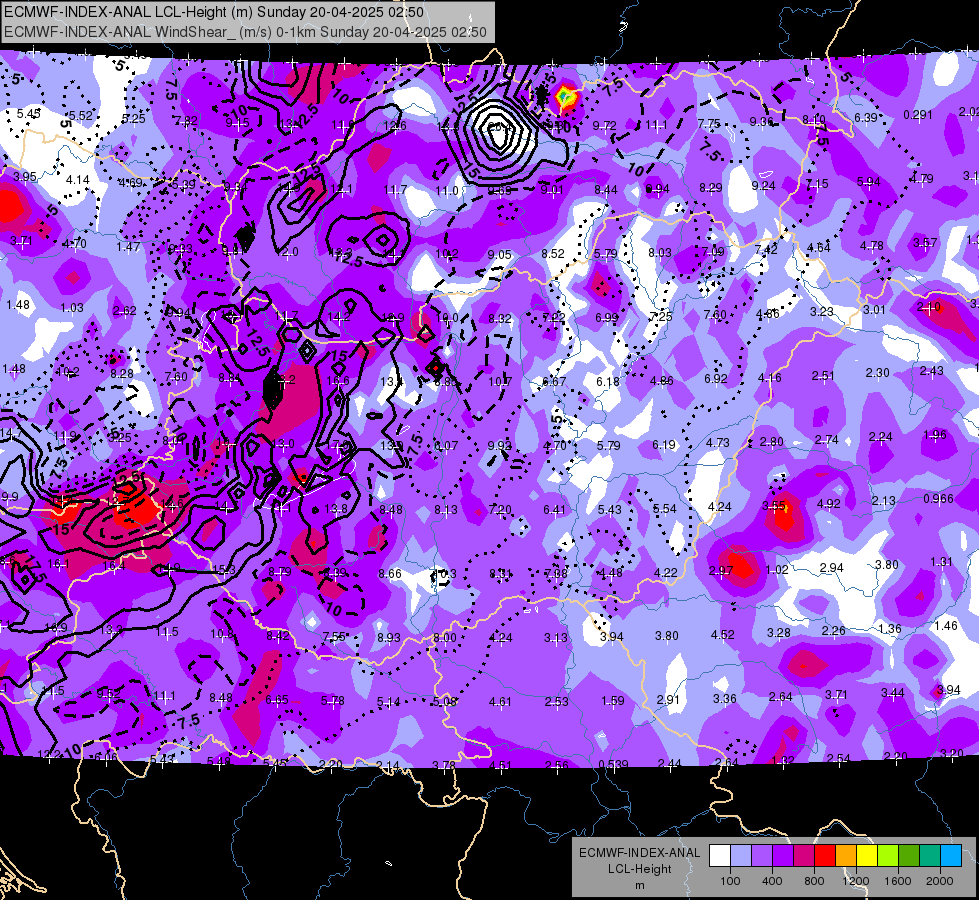Click the grid value 5.94
The width and height of the screenshot is (979, 900).
868,182
